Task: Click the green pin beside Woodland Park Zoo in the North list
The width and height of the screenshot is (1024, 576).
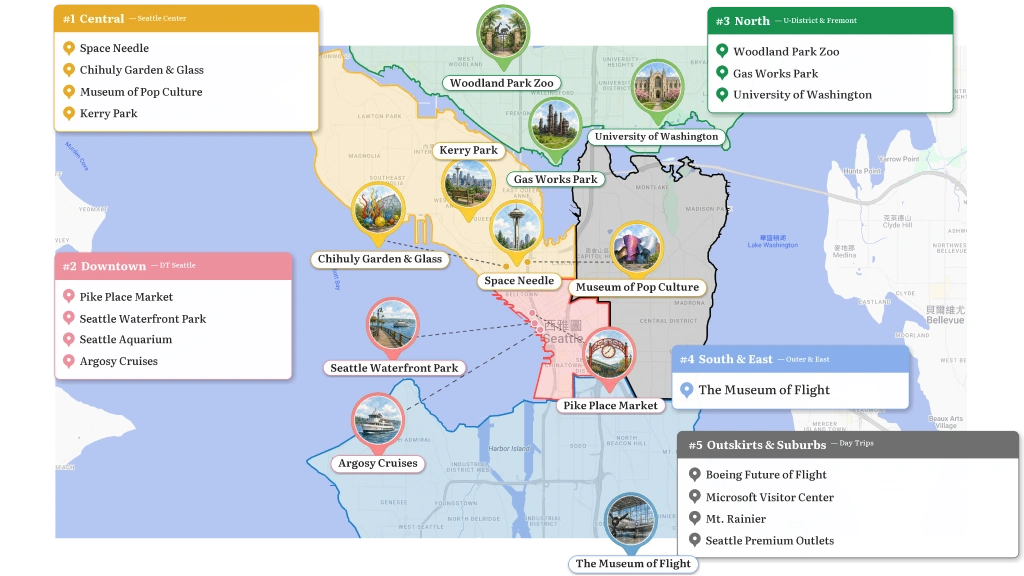Action: pyautogui.click(x=722, y=51)
